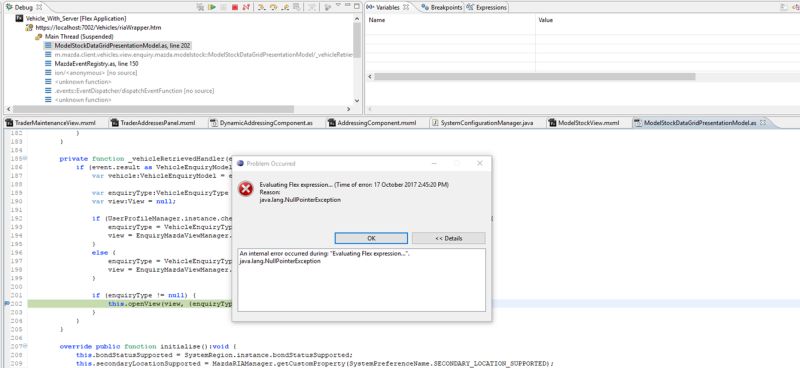Click the Name column header in Variables
This screenshot has height=368, width=800.
click(377, 20)
